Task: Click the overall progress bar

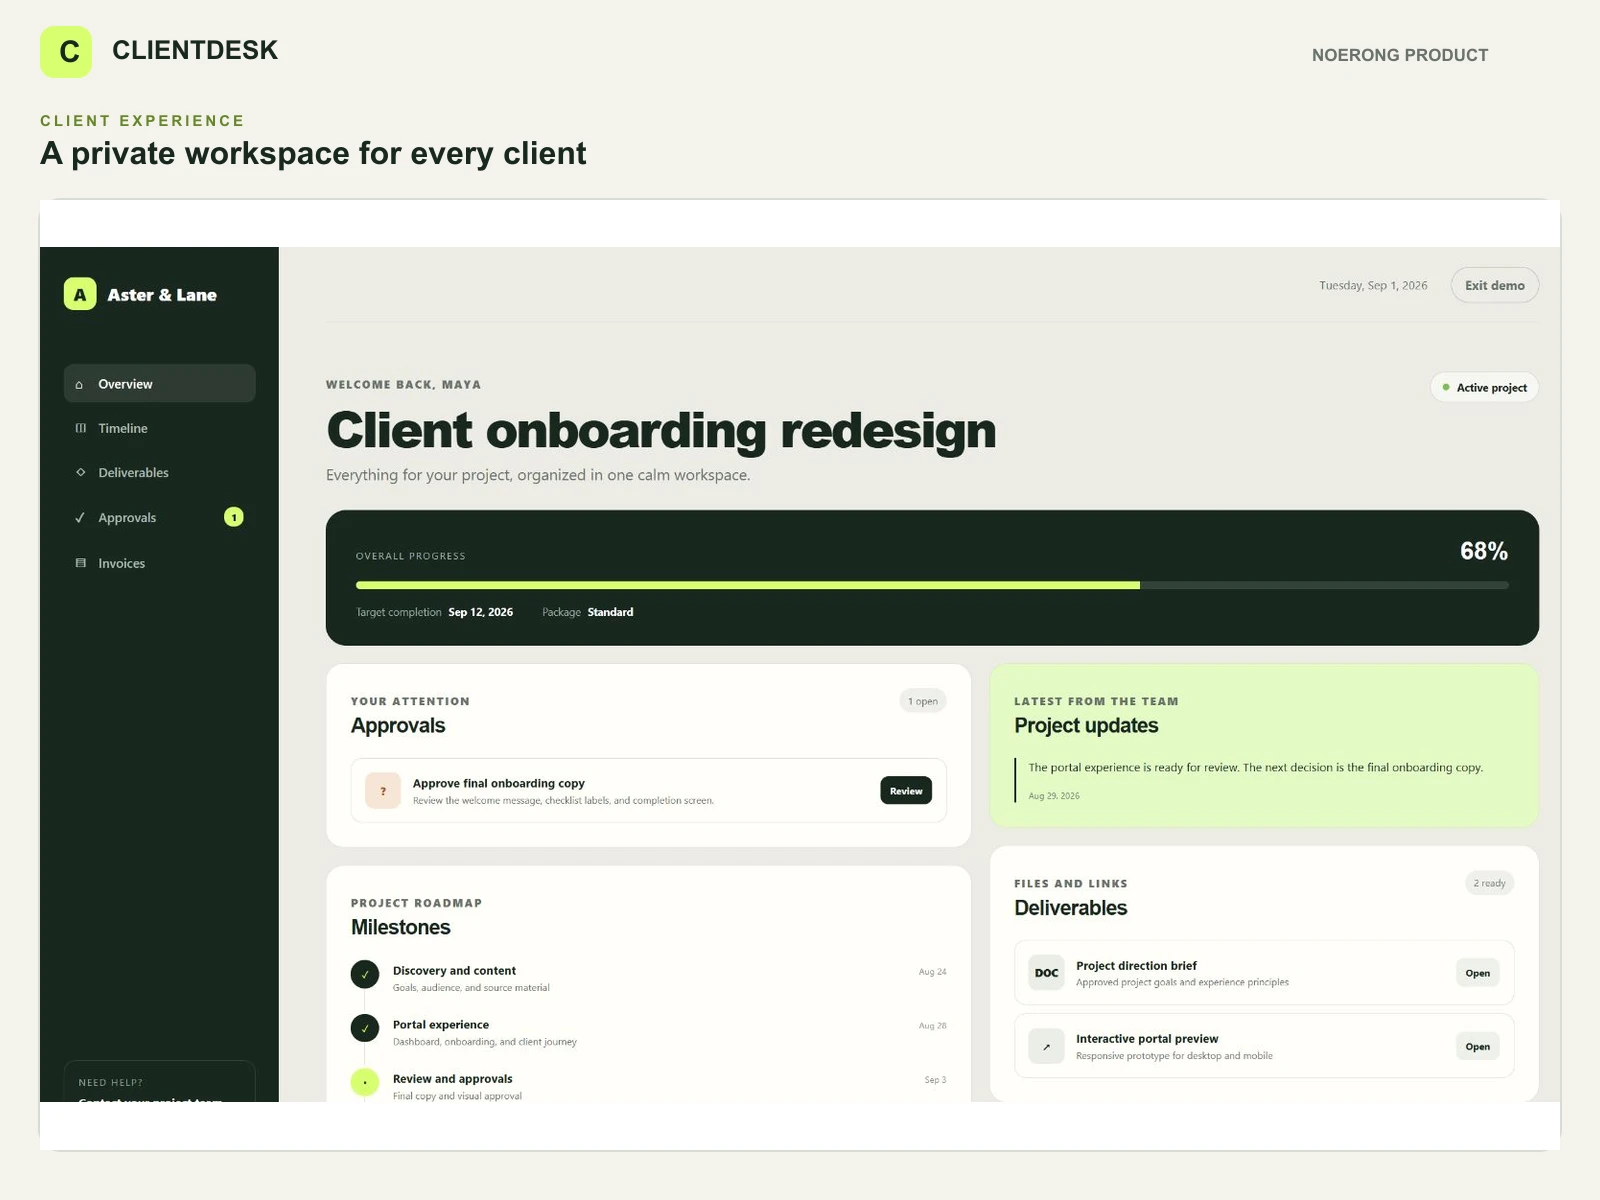Action: click(932, 585)
